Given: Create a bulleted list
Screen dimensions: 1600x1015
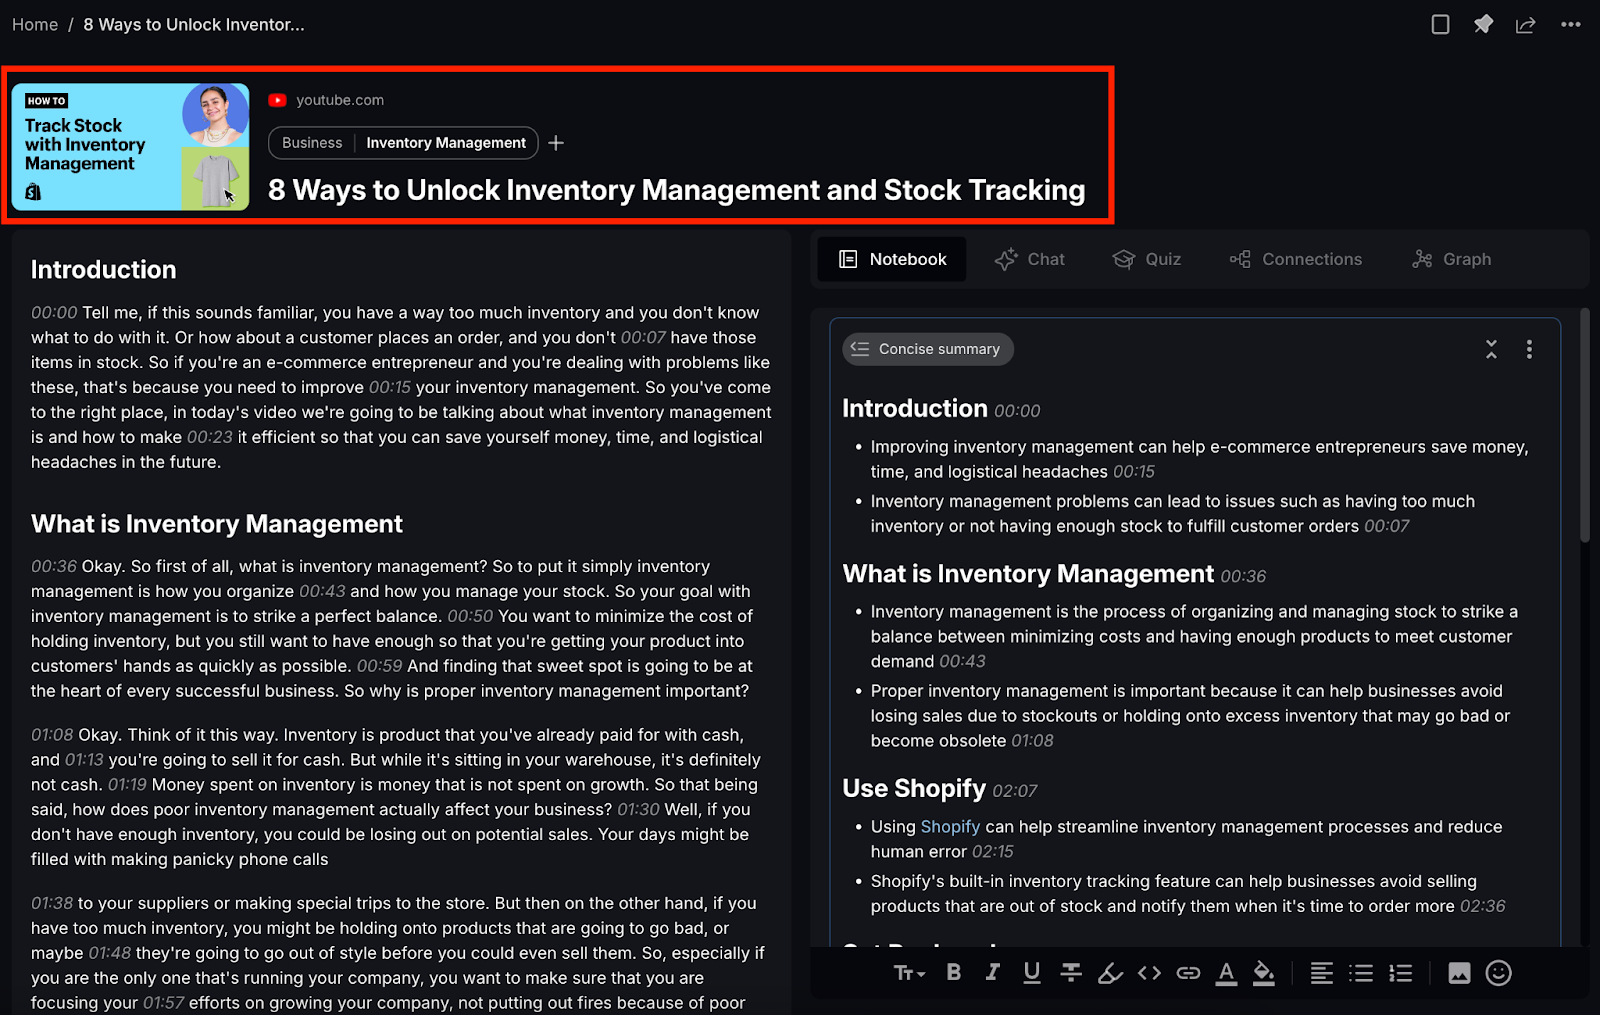Looking at the screenshot, I should 1361,973.
